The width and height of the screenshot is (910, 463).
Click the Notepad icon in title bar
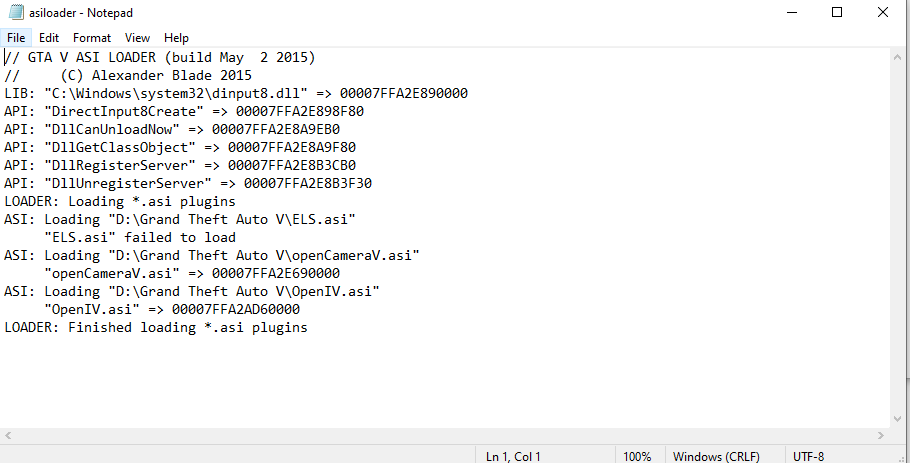pyautogui.click(x=15, y=13)
